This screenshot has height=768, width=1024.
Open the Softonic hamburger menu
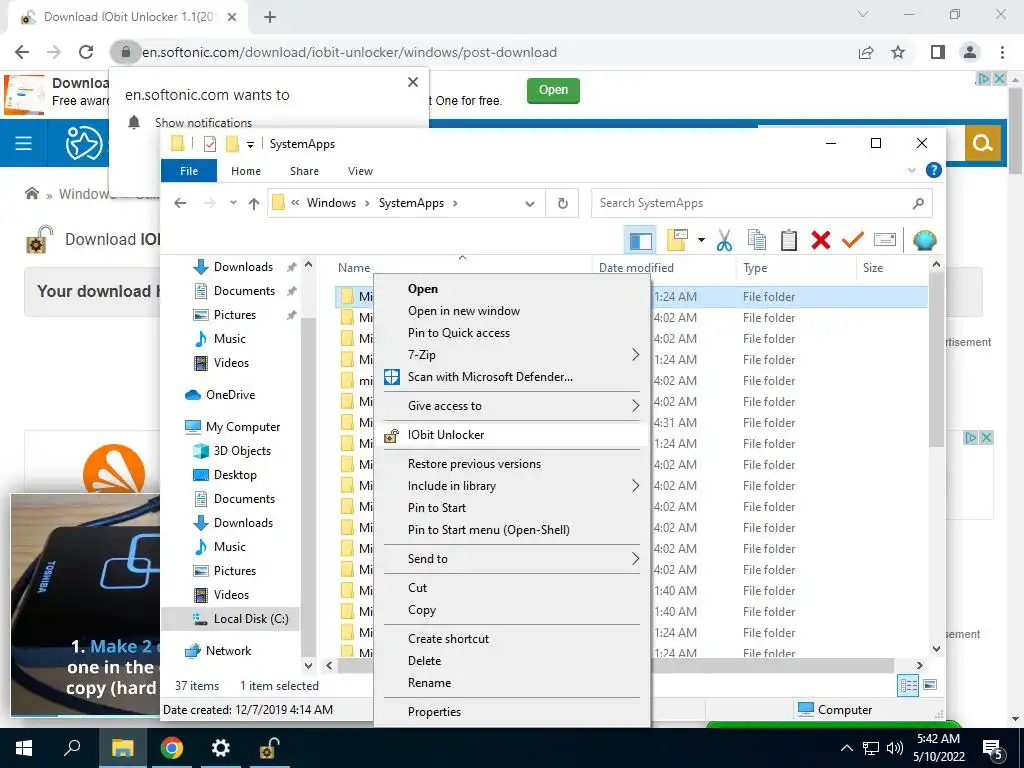coord(24,143)
